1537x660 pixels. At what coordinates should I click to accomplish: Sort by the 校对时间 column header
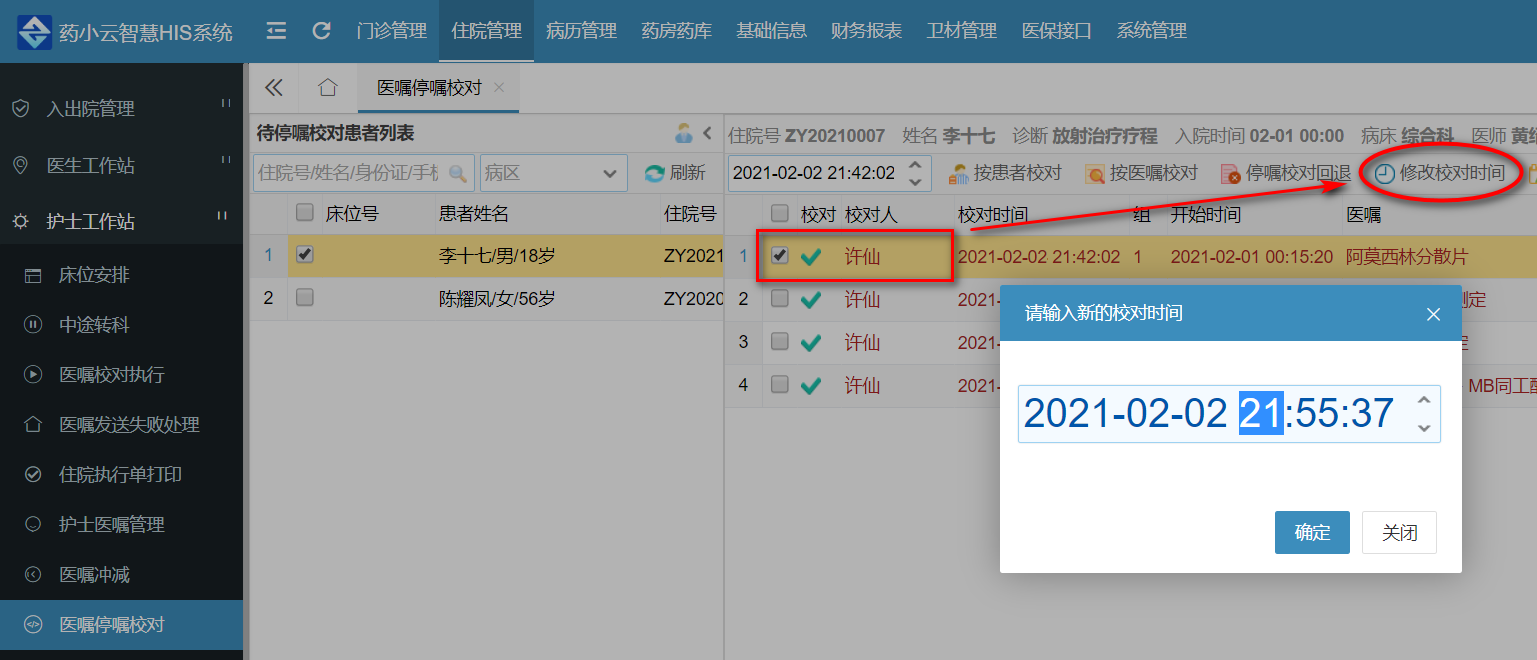[x=993, y=214]
